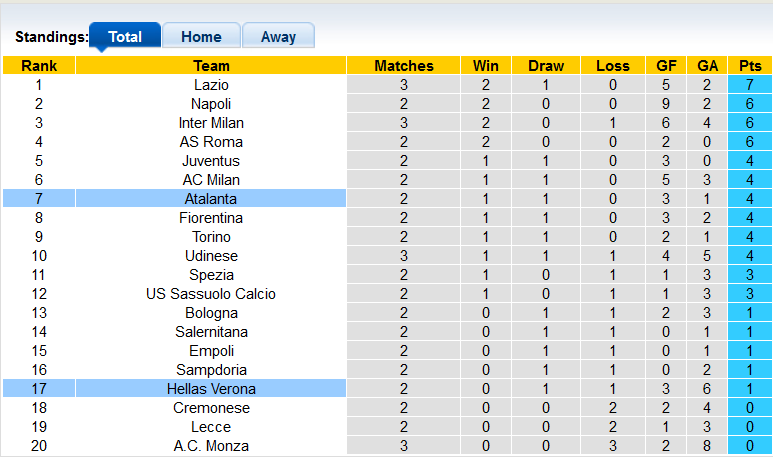
Task: Select the Matches column header
Action: tap(404, 66)
